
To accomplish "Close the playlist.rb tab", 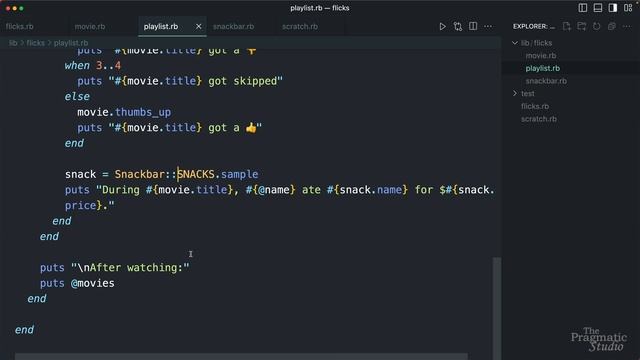I will click(x=198, y=27).
